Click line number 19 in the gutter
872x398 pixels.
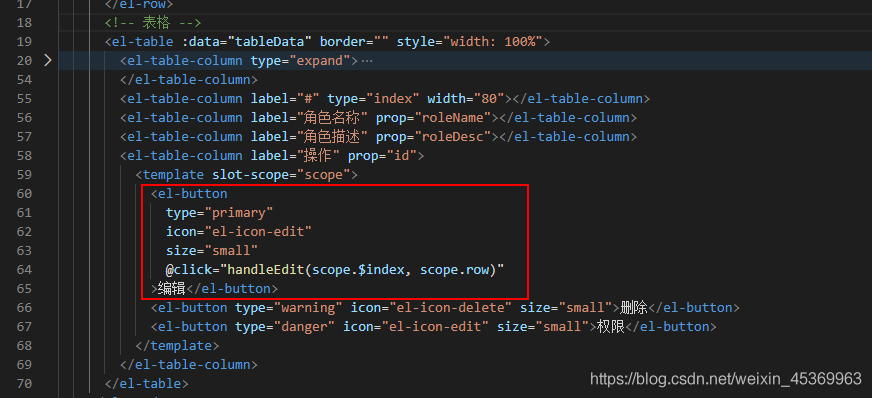[x=24, y=42]
